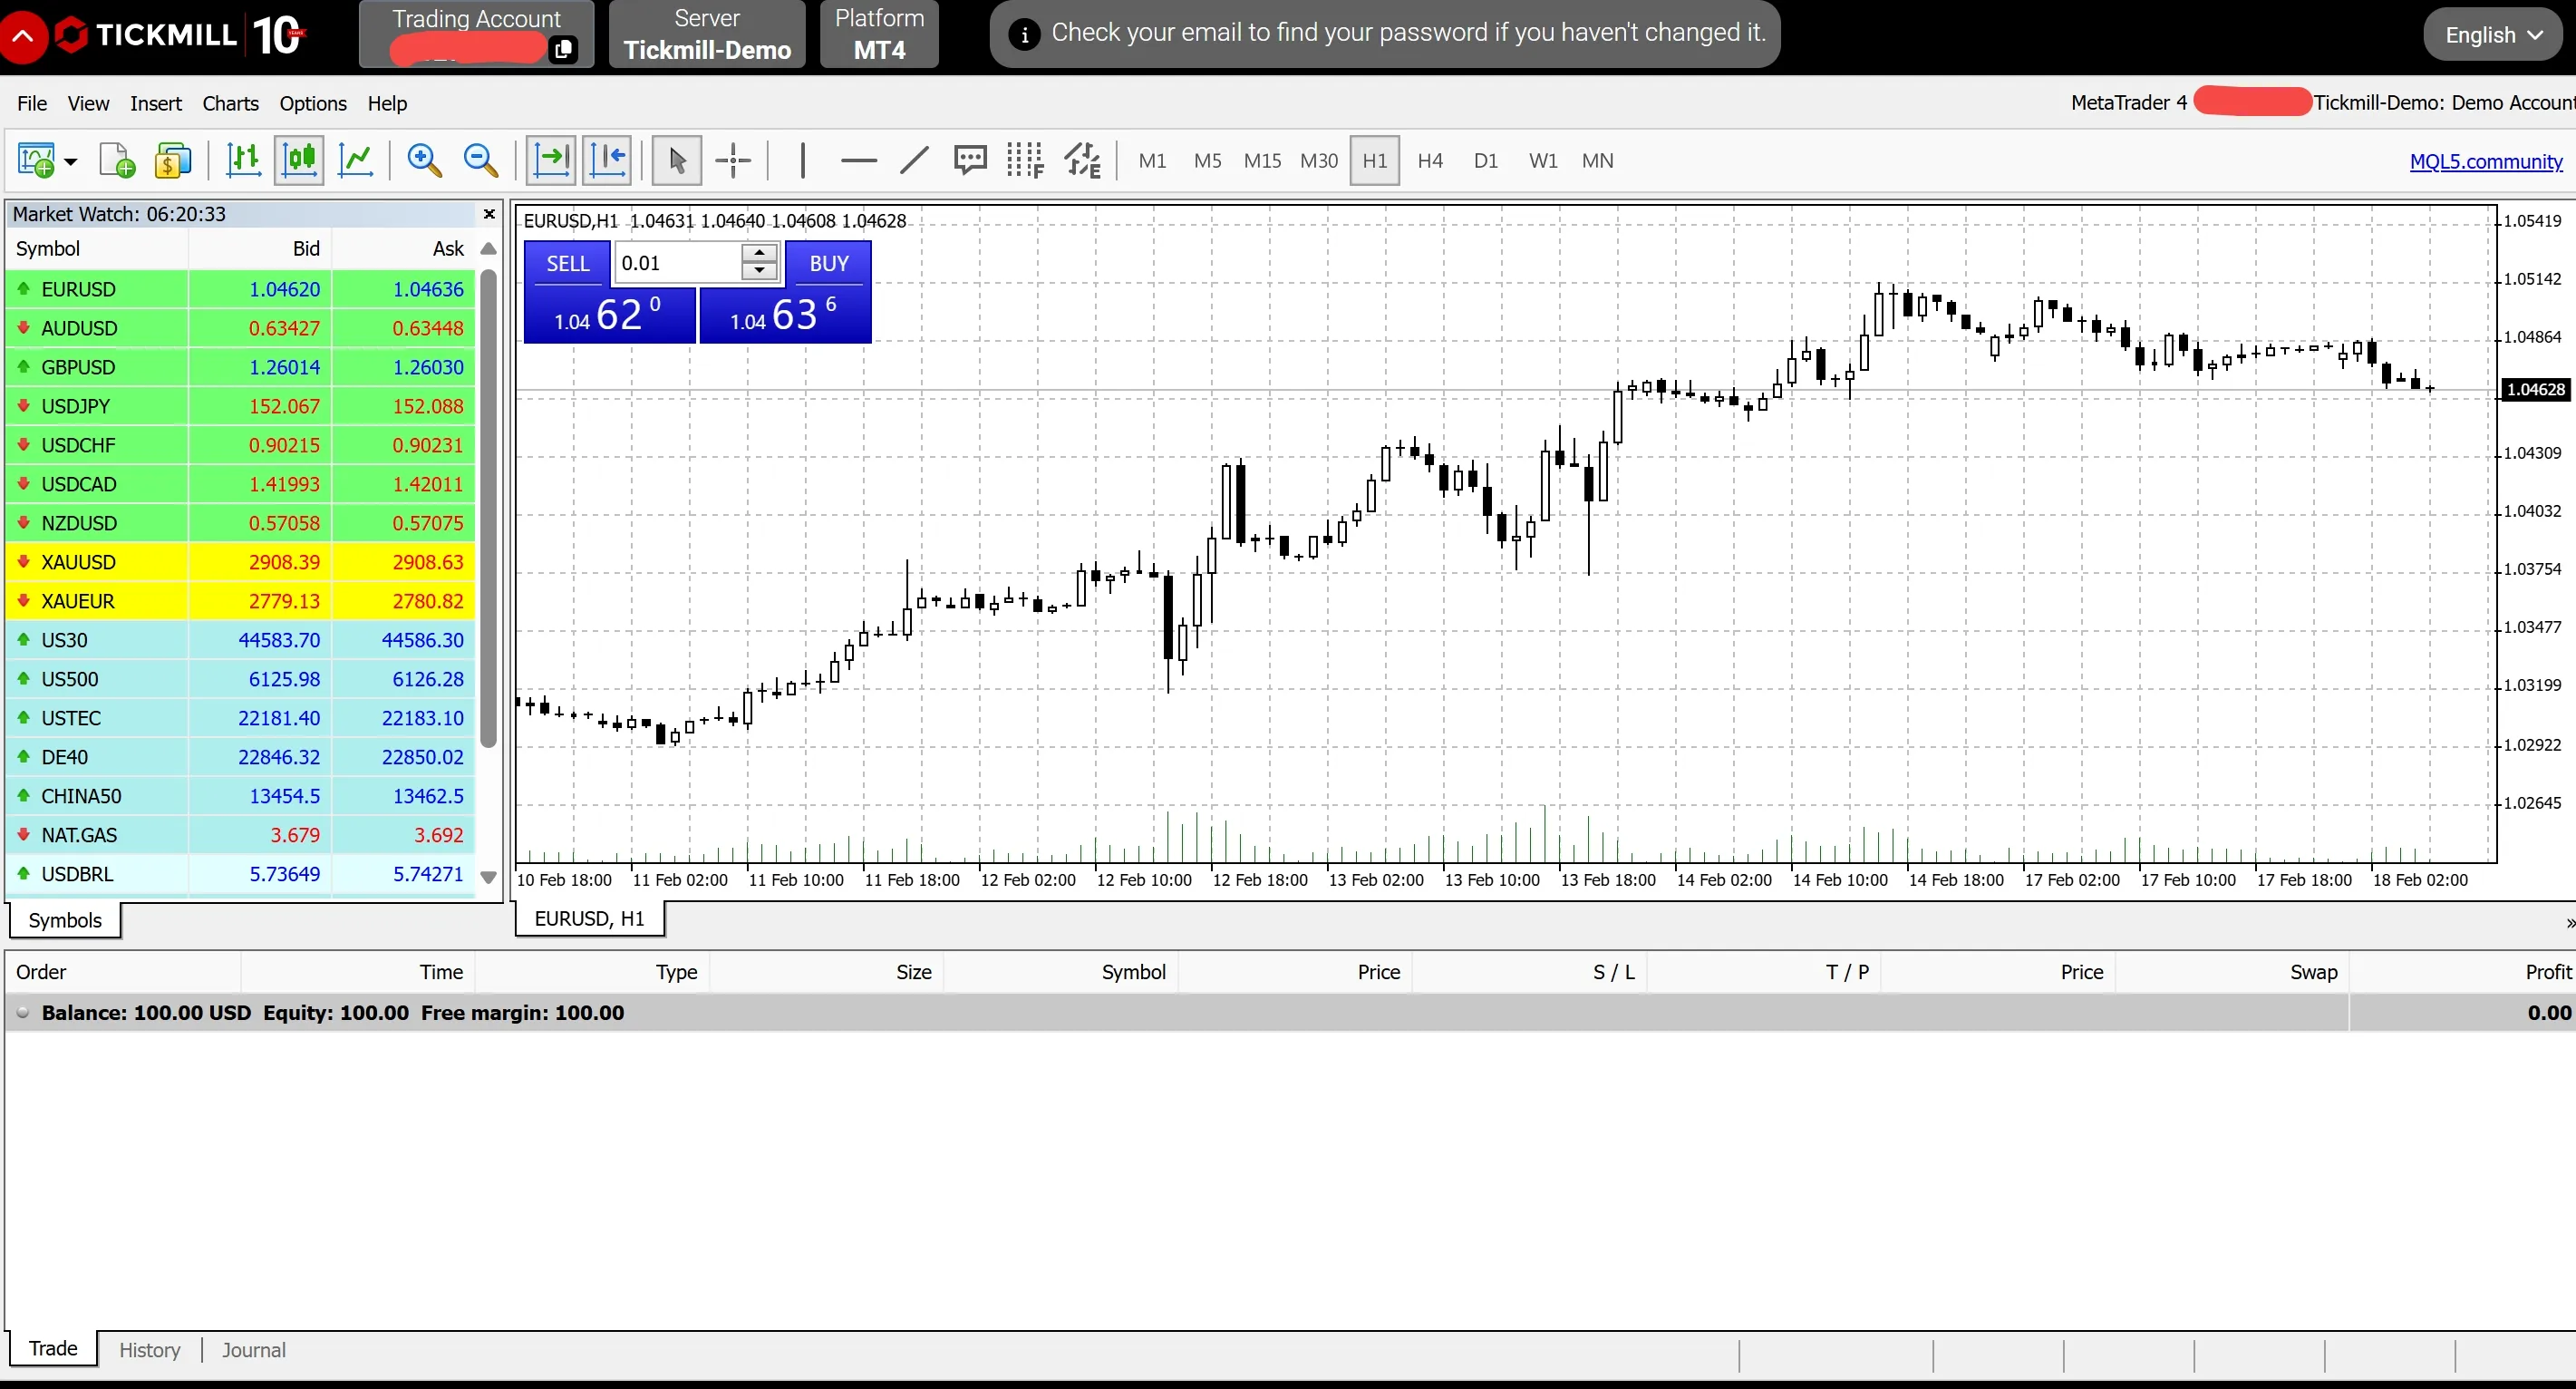Set timeframe to M15
Image resolution: width=2576 pixels, height=1389 pixels.
point(1262,161)
